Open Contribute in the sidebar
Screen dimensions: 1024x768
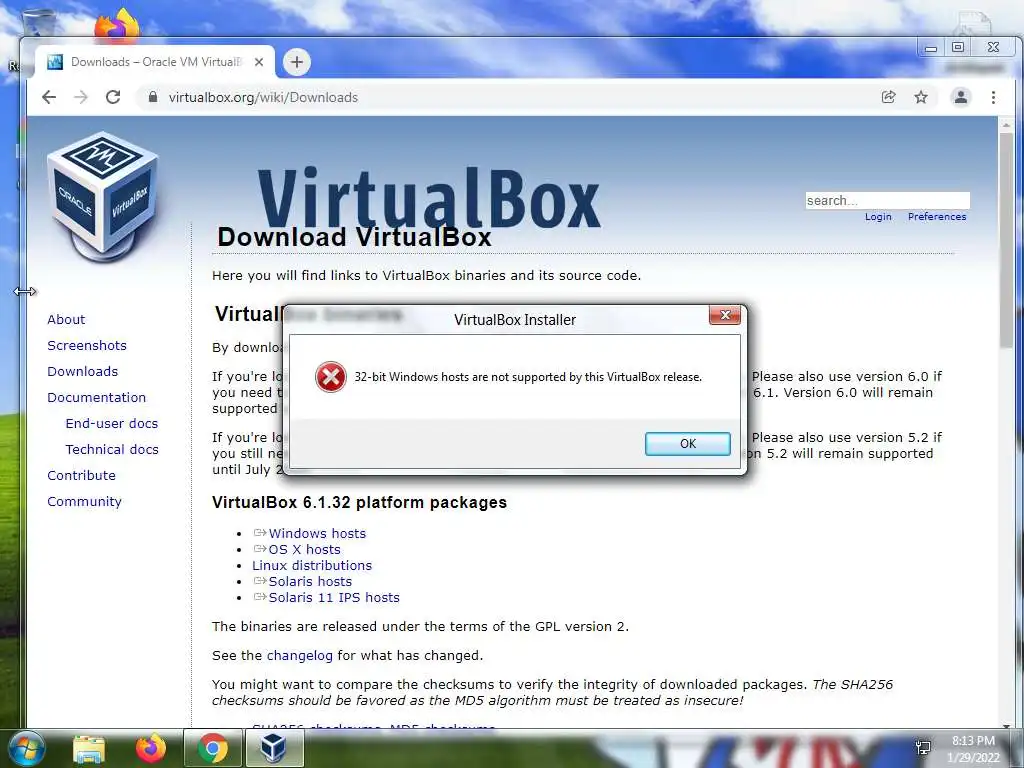coord(81,475)
